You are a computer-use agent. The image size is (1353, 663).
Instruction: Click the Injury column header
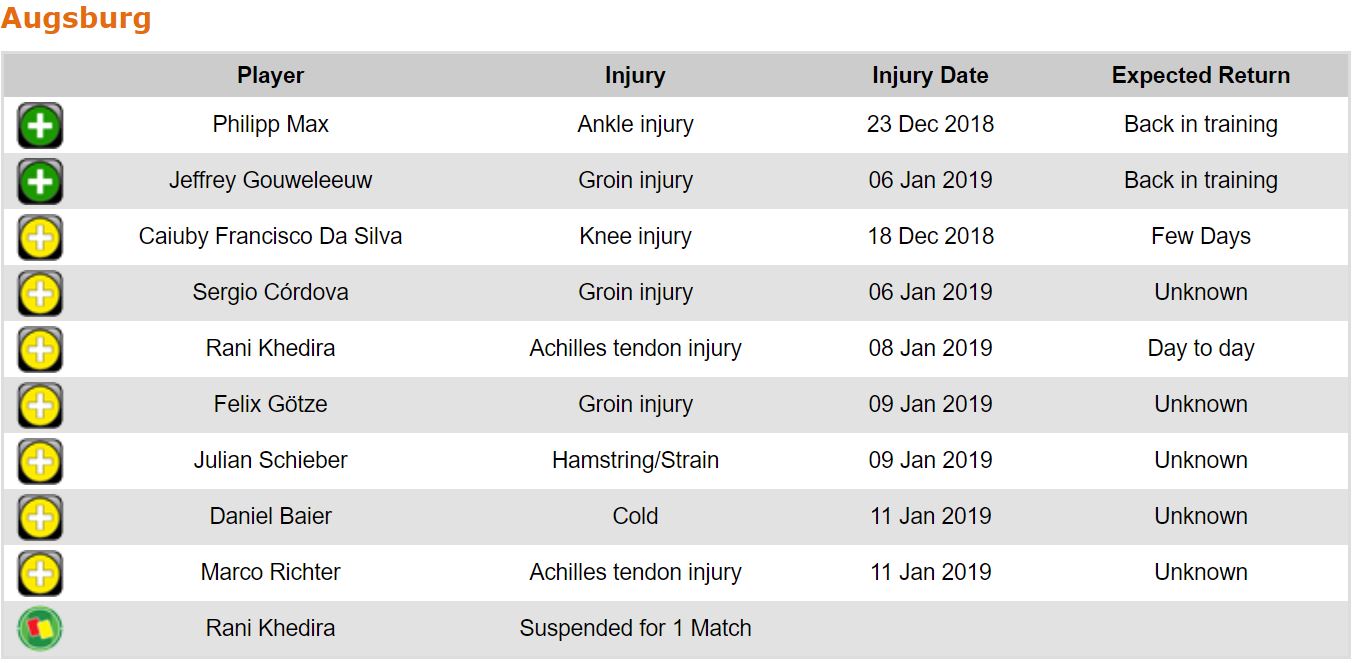[635, 76]
